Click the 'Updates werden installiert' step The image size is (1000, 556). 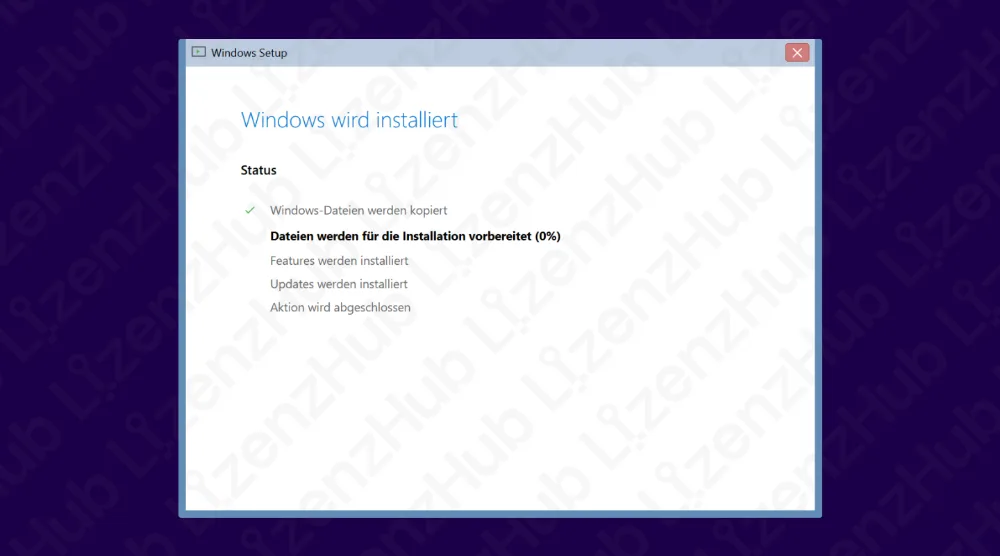tap(339, 284)
